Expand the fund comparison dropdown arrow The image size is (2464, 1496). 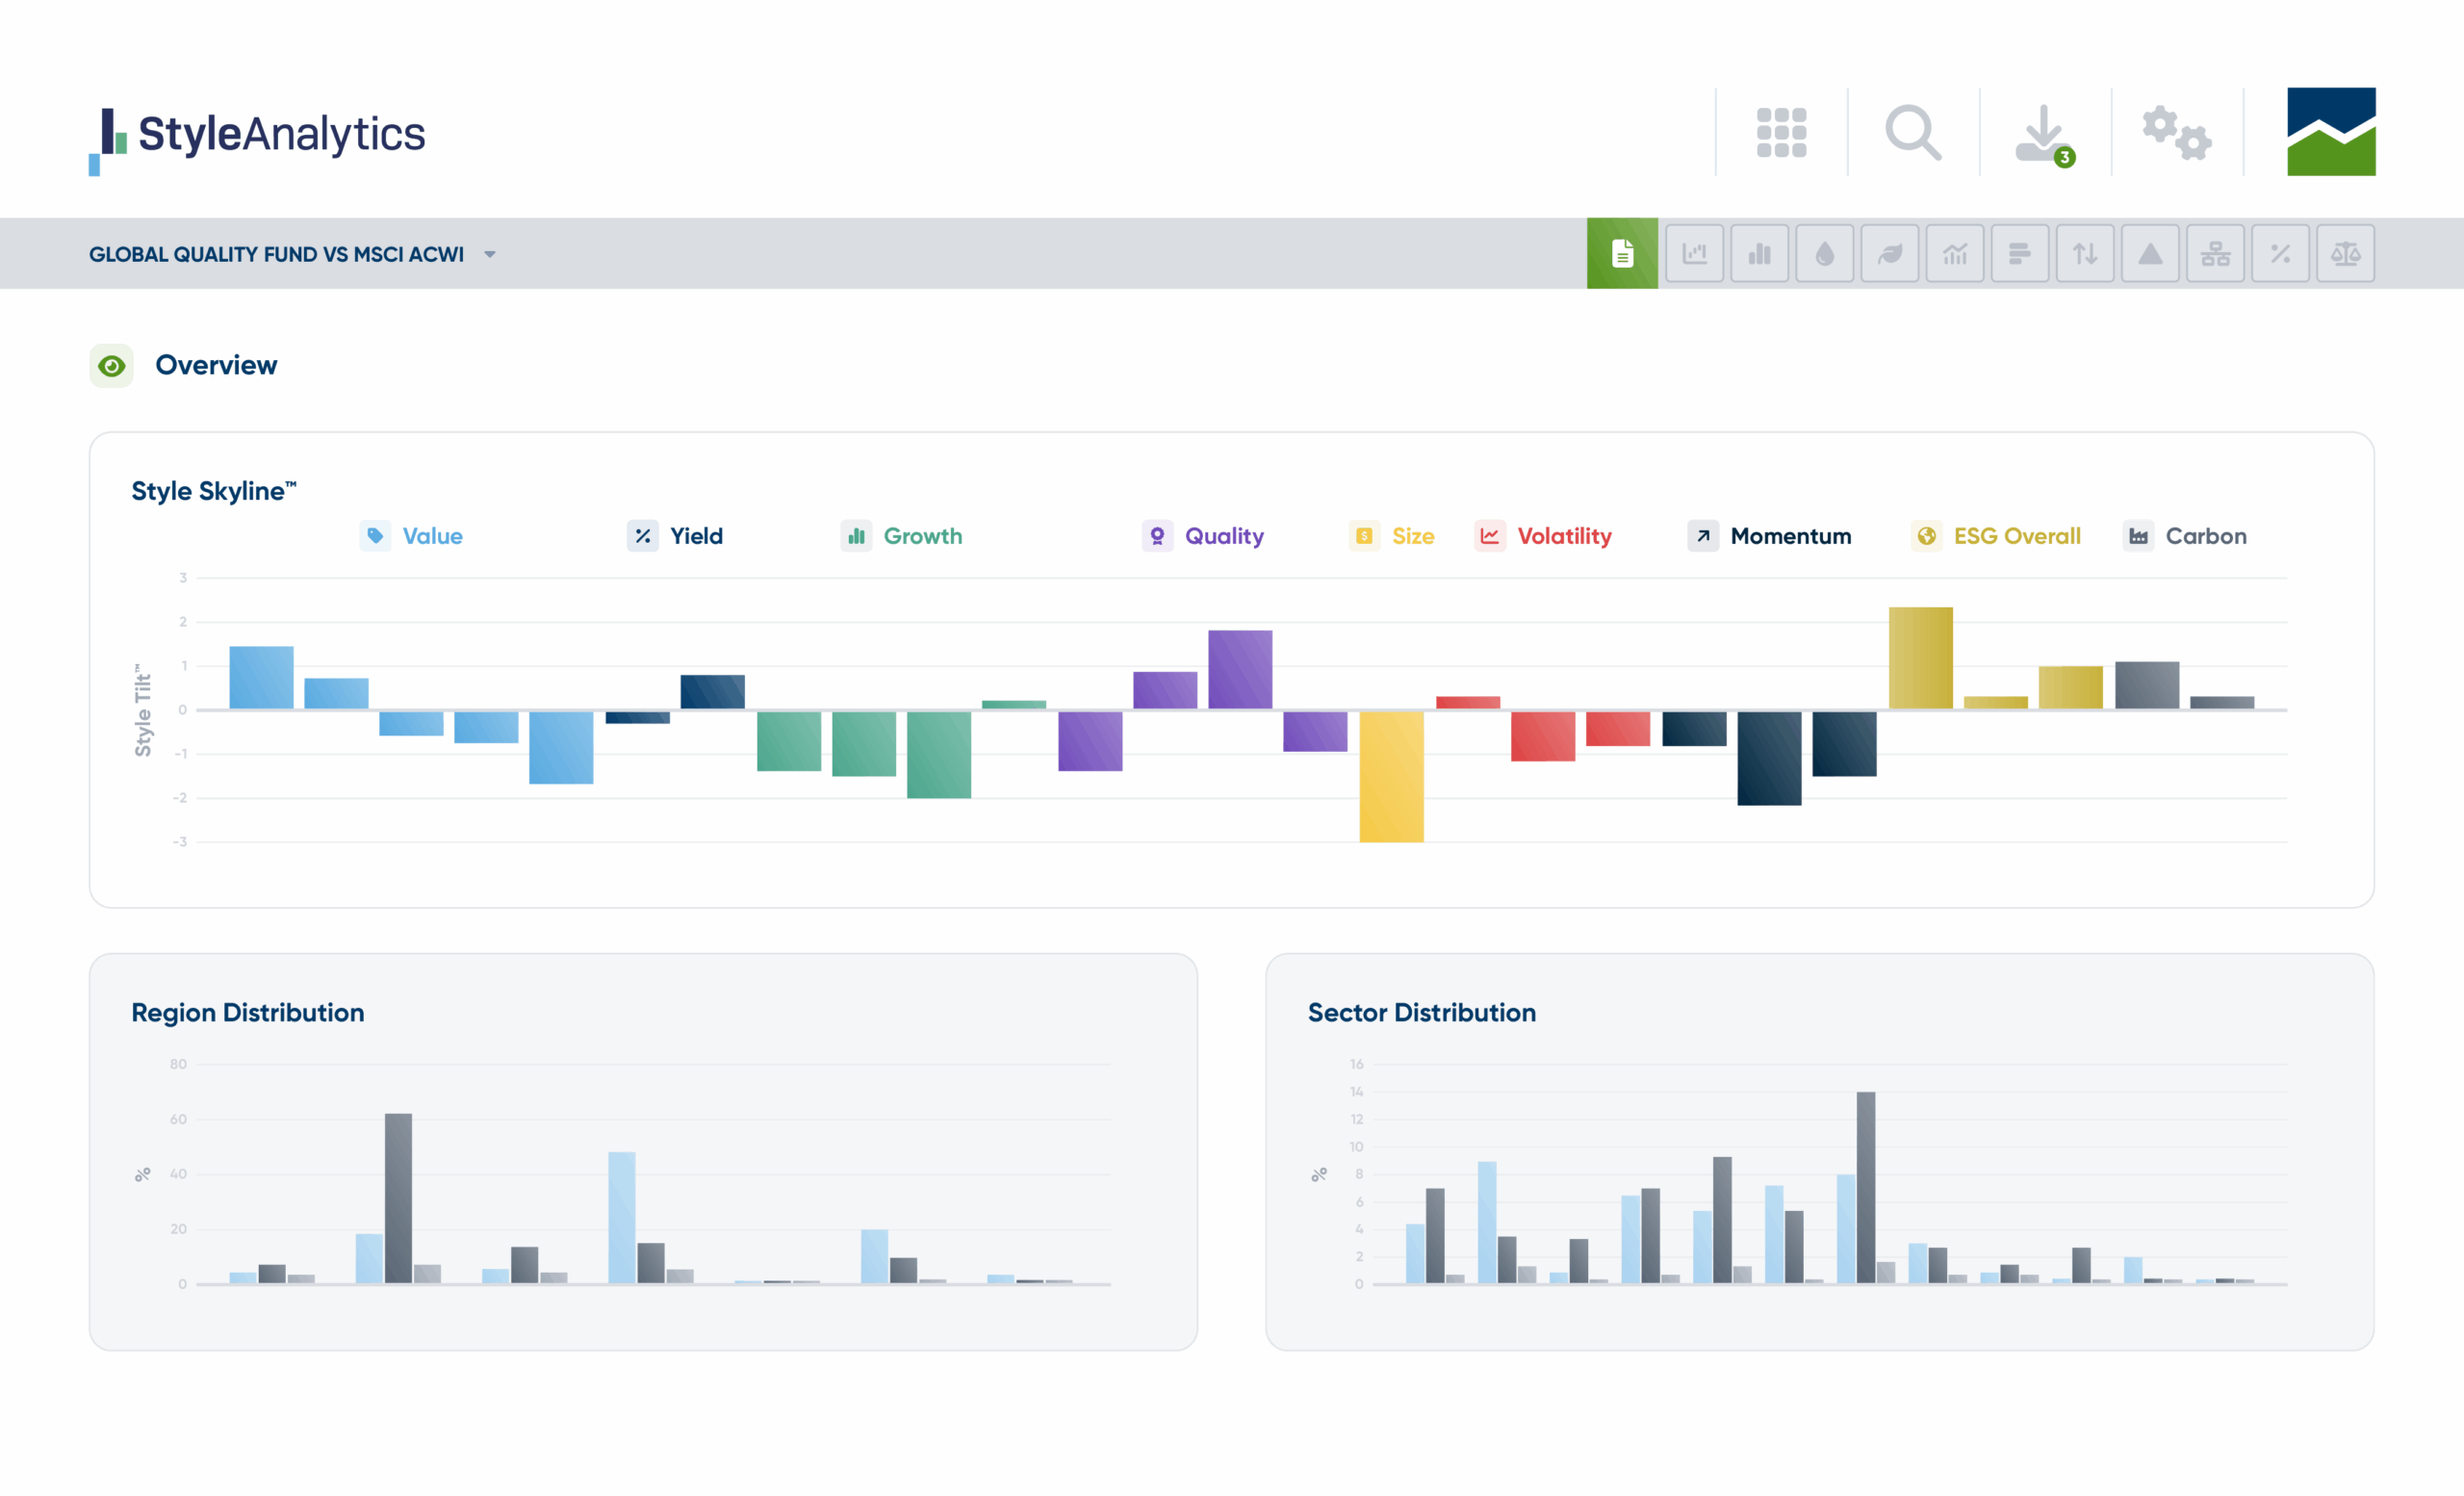click(x=490, y=255)
